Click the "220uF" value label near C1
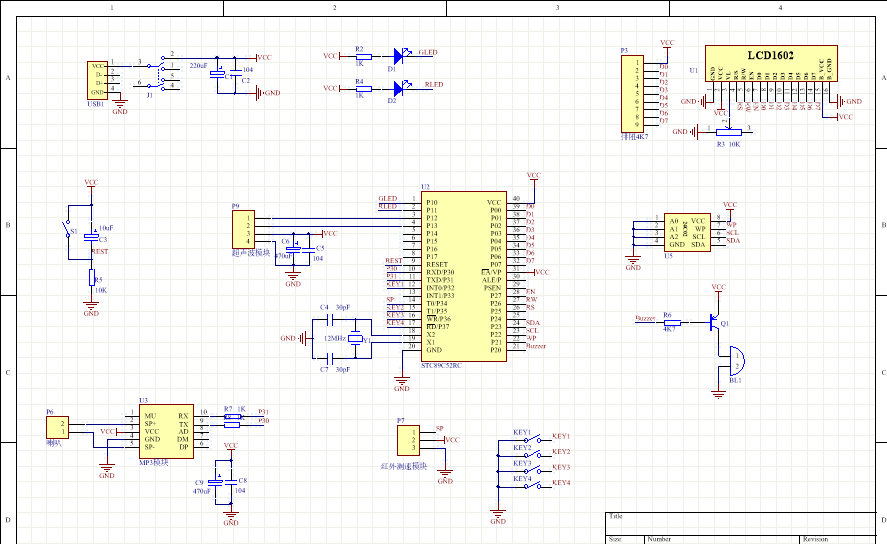The height and width of the screenshot is (544, 887). 199,66
